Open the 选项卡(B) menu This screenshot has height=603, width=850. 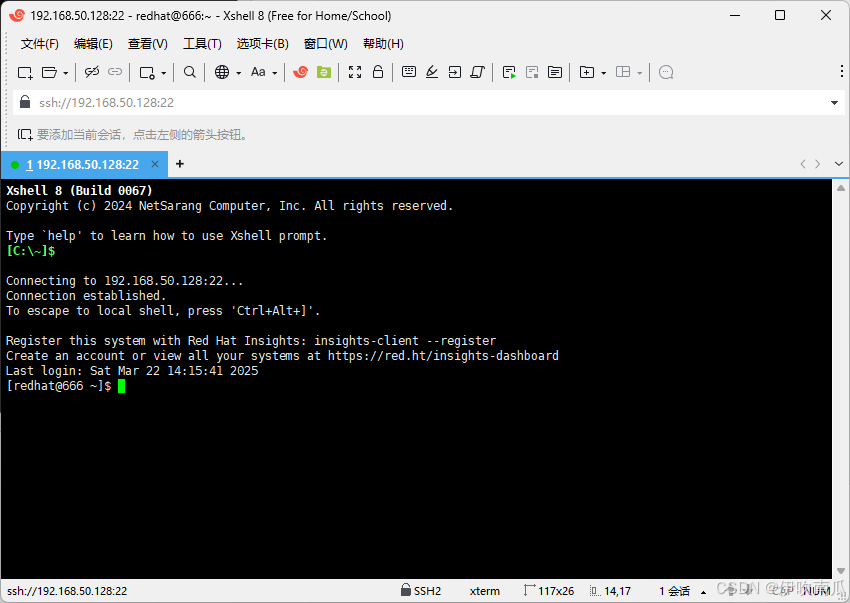[x=262, y=44]
